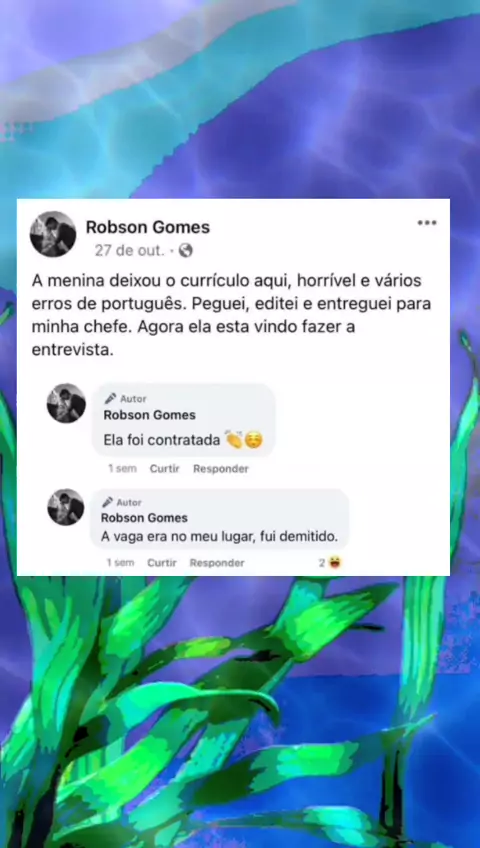Click the Robson Gomes name on the first comment
Image resolution: width=480 pixels, height=848 pixels.
(x=150, y=415)
